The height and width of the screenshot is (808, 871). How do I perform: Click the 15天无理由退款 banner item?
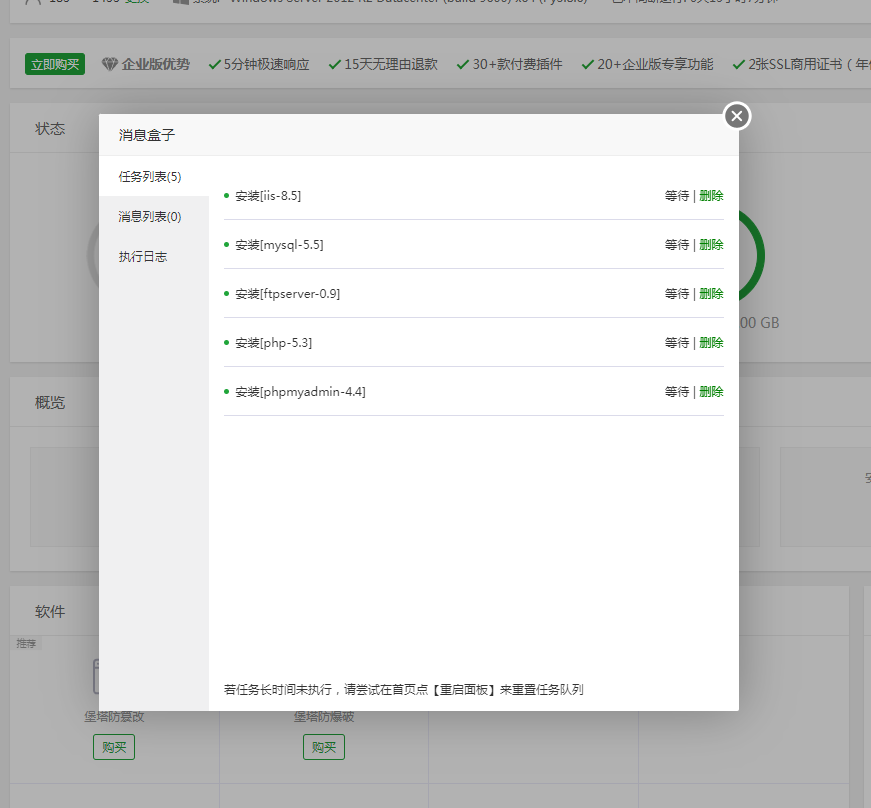(x=383, y=64)
